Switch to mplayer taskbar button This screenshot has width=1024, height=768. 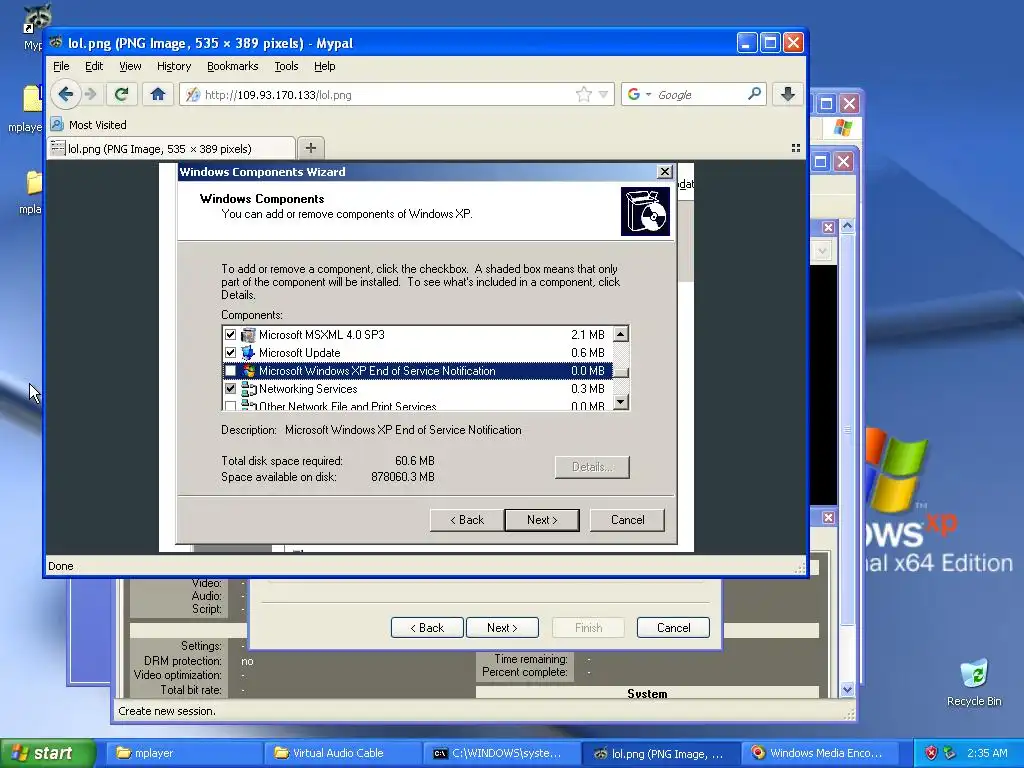[184, 753]
